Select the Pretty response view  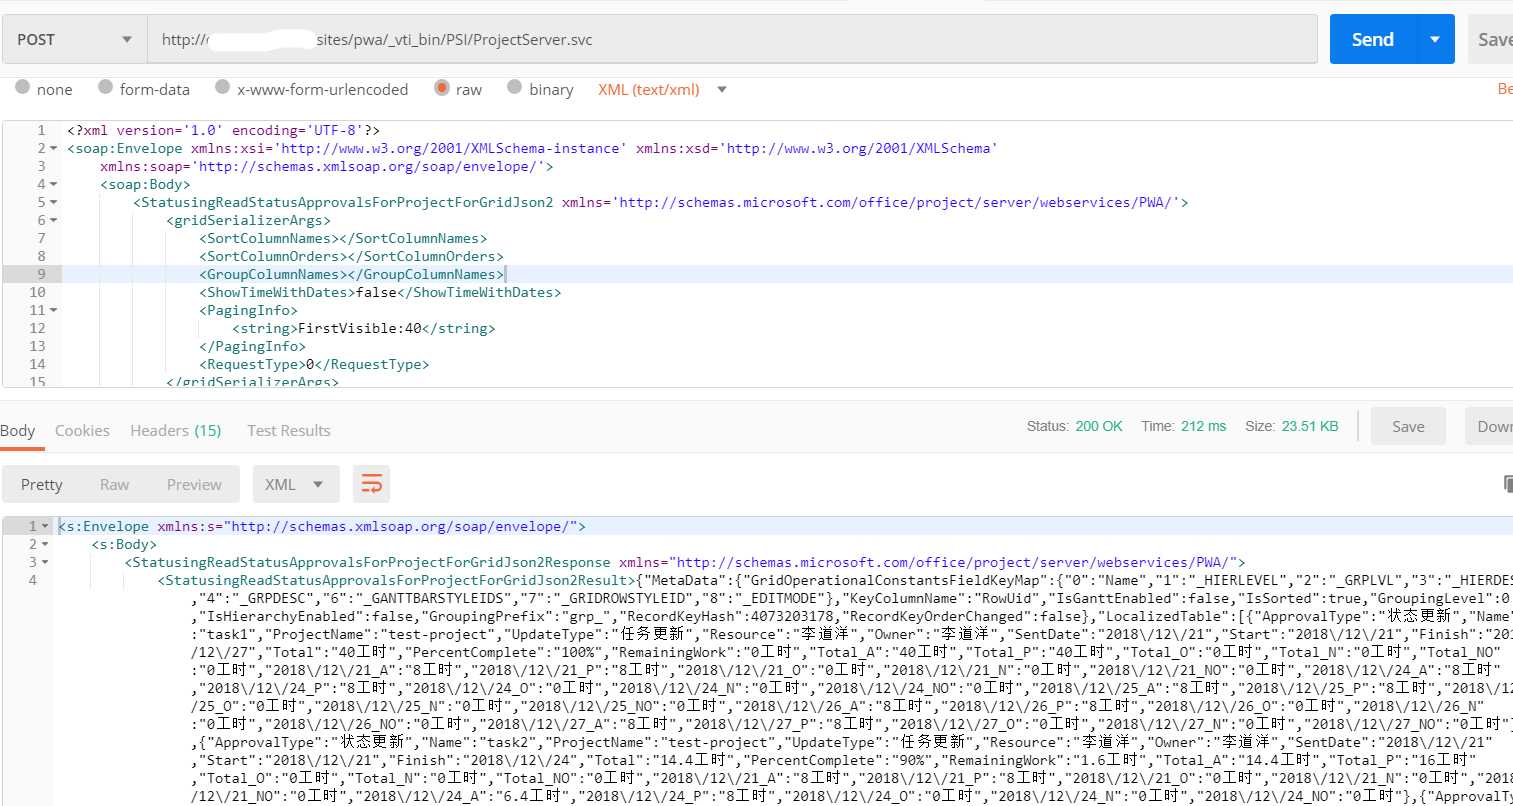(x=42, y=484)
